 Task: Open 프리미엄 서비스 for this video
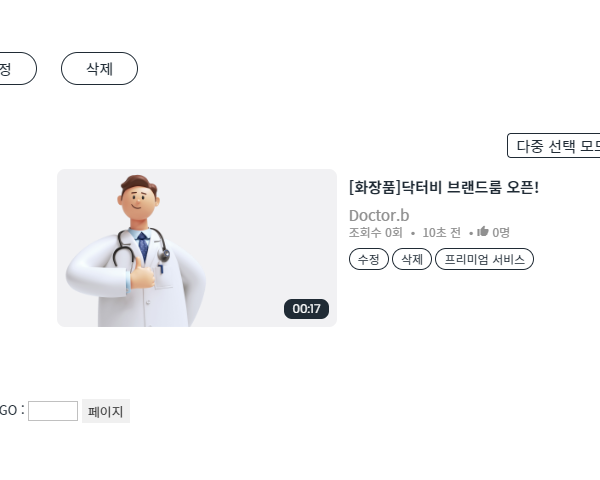click(484, 259)
